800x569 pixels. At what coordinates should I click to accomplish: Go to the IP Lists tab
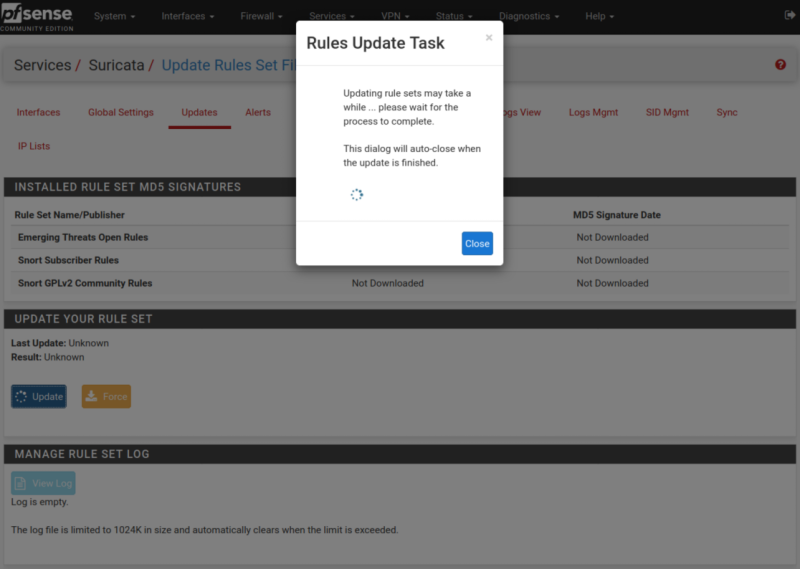click(x=34, y=146)
